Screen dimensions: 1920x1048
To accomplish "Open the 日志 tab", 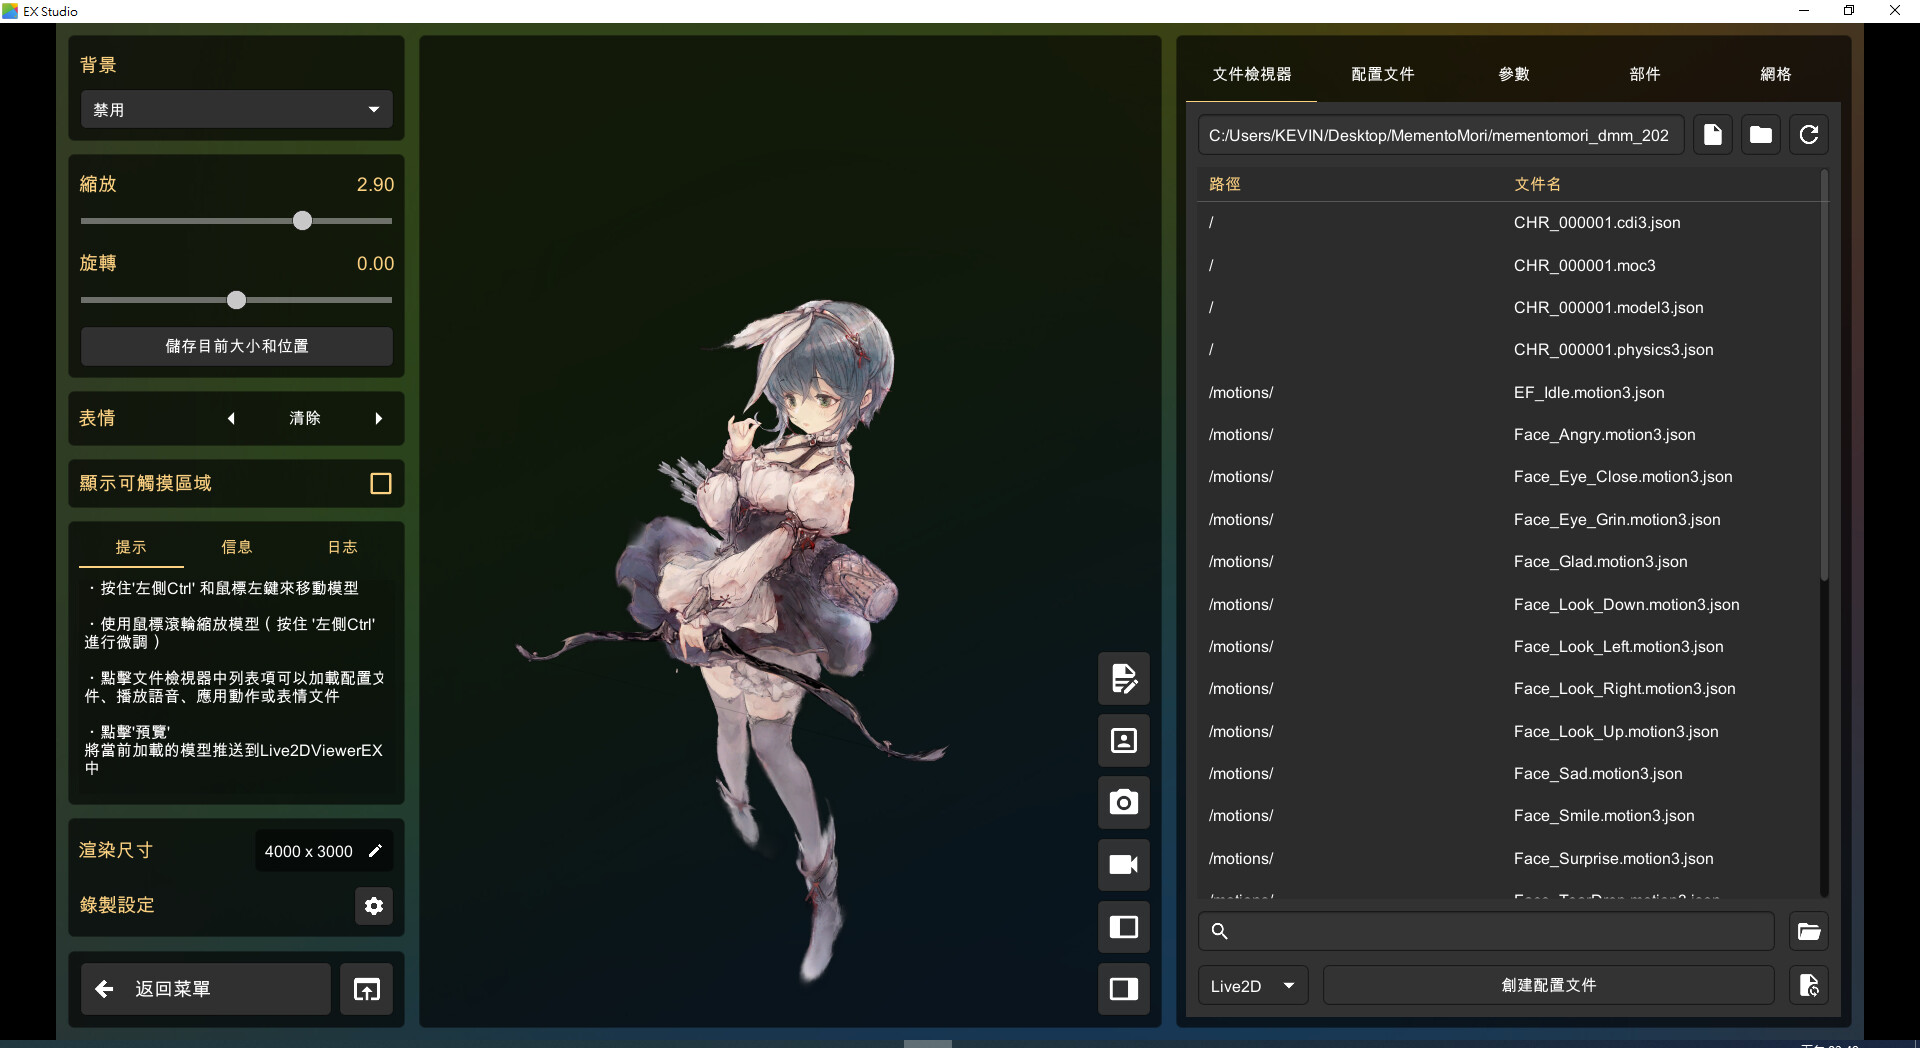I will pyautogui.click(x=342, y=547).
